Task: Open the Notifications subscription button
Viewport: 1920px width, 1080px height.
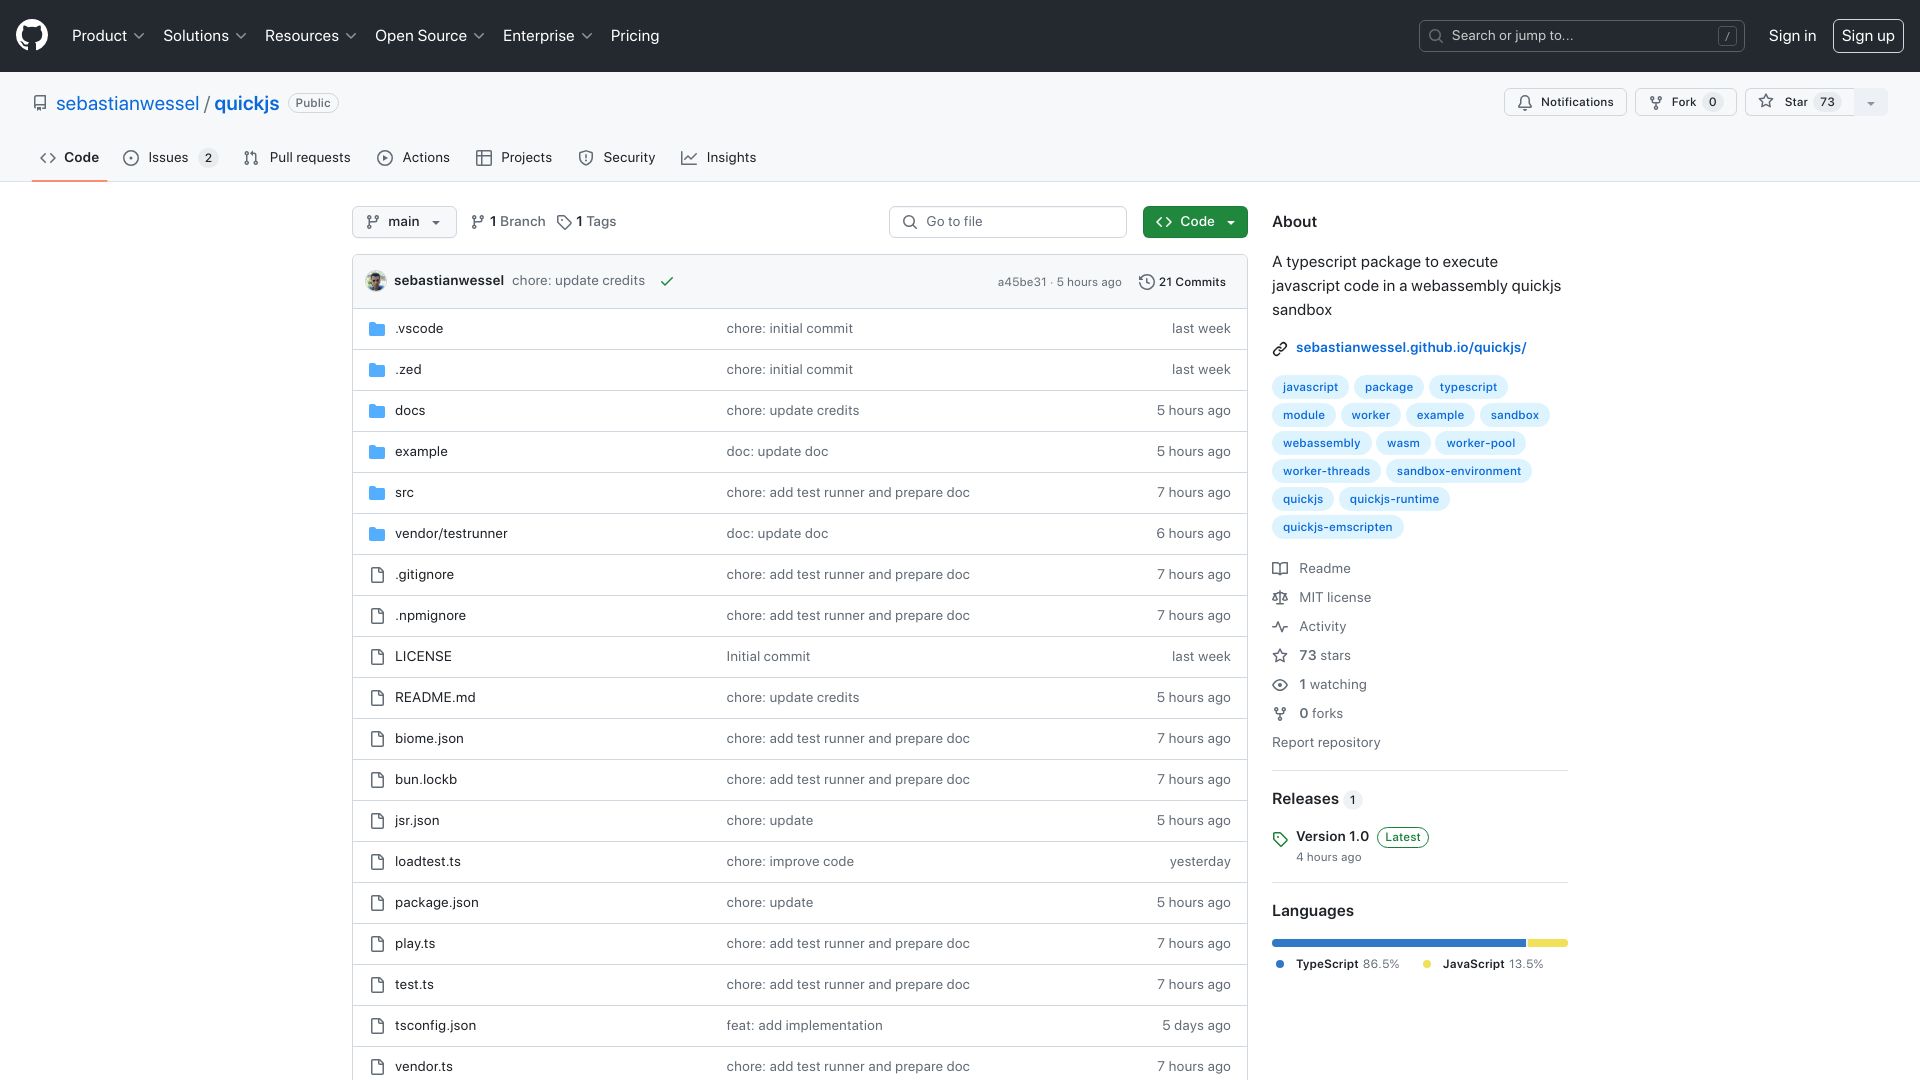Action: [1565, 102]
